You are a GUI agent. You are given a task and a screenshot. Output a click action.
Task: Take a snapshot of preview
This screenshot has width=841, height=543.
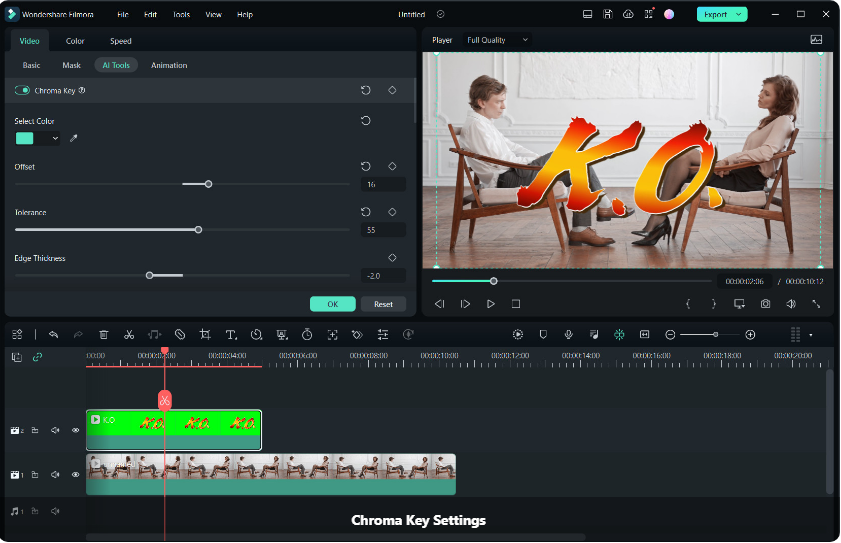pyautogui.click(x=765, y=304)
